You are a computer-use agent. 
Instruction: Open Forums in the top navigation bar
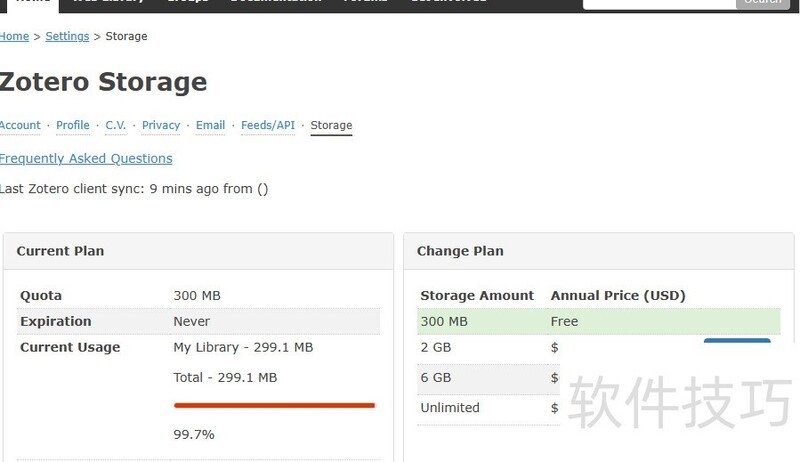click(x=365, y=2)
